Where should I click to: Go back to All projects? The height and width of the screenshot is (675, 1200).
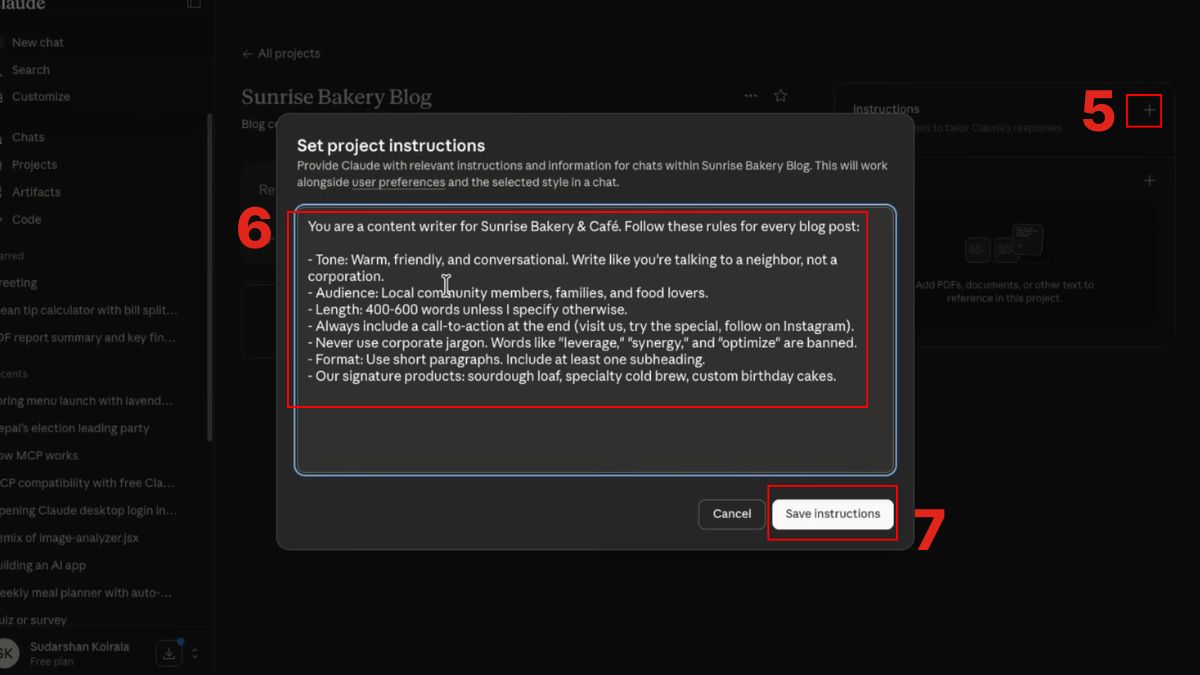281,54
